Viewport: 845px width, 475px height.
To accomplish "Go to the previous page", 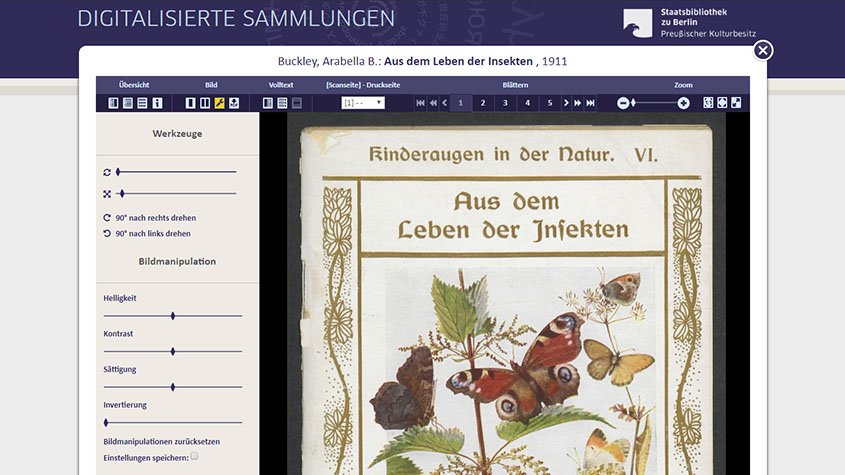I will pyautogui.click(x=445, y=103).
